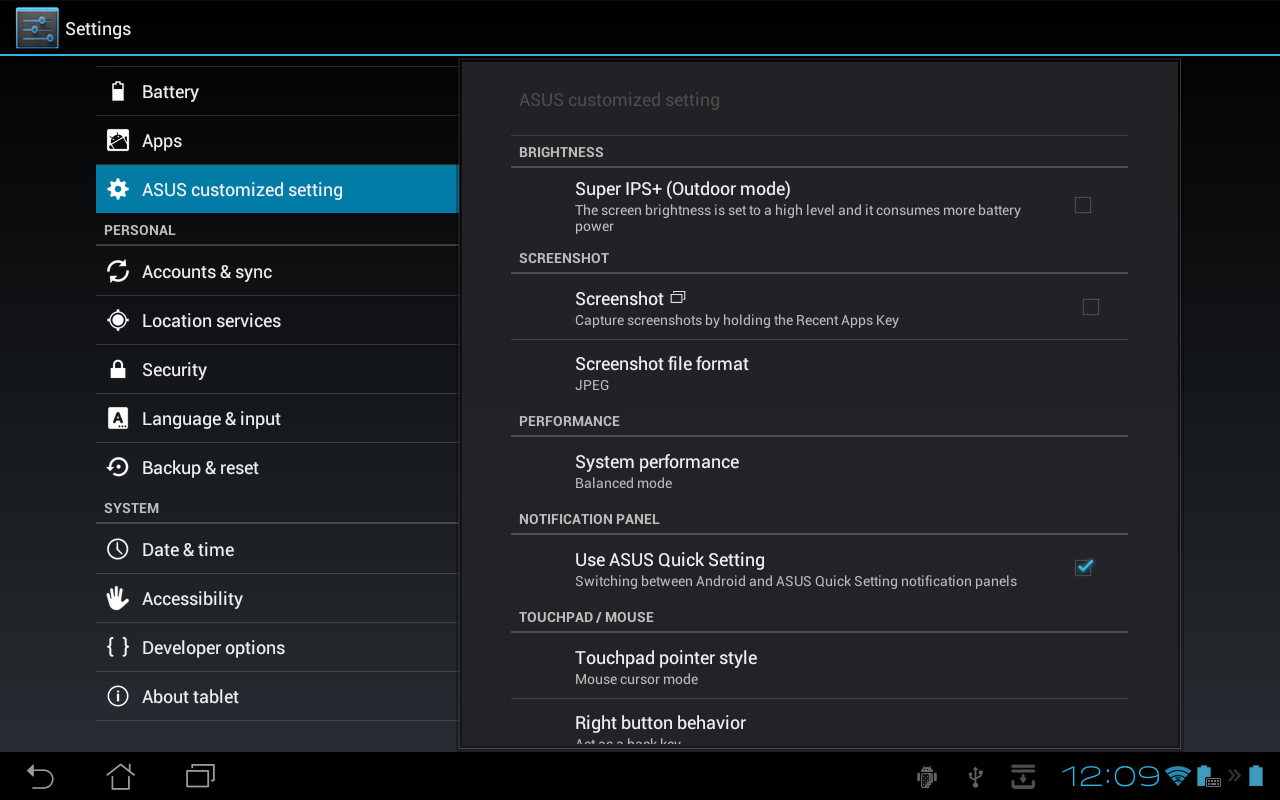
Task: Go to Language & input settings
Action: point(277,419)
